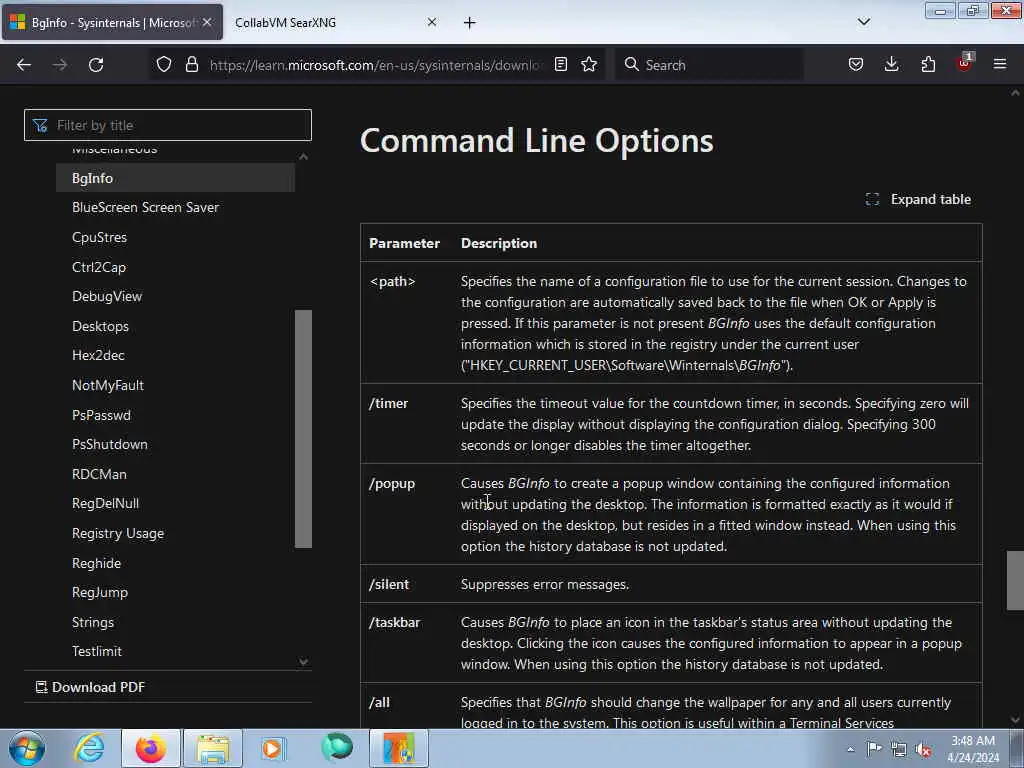Click the sidebar vertical scrollbar thumb

303,428
